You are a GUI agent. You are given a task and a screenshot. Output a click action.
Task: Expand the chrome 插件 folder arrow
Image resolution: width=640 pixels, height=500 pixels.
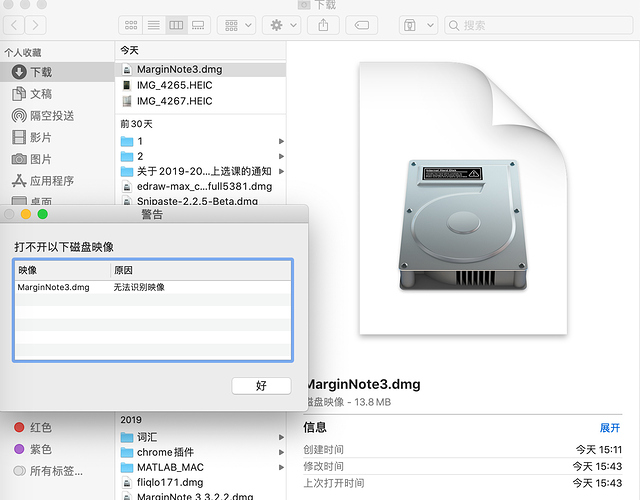tap(281, 452)
